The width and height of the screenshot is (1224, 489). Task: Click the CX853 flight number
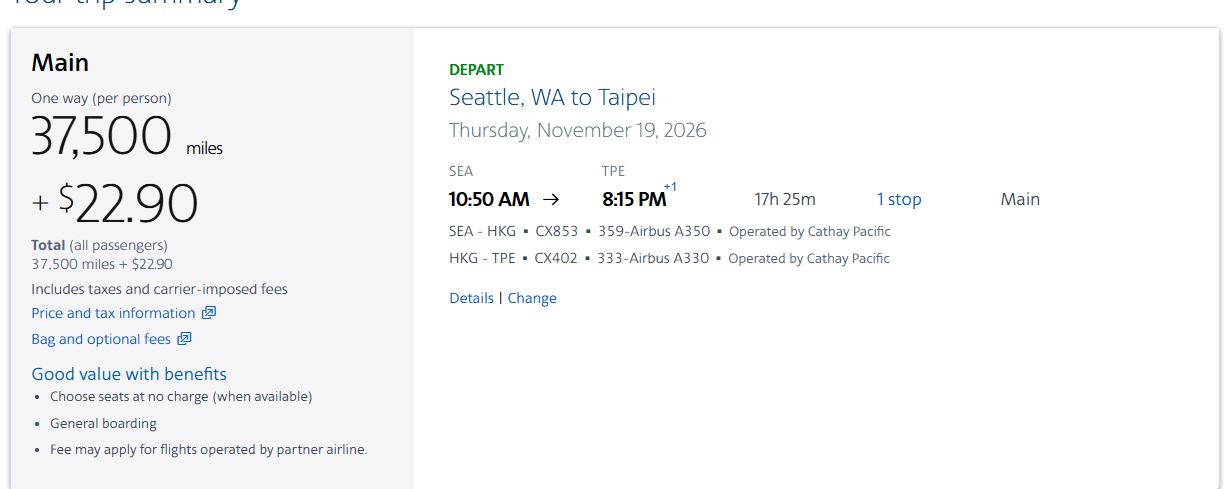click(556, 231)
